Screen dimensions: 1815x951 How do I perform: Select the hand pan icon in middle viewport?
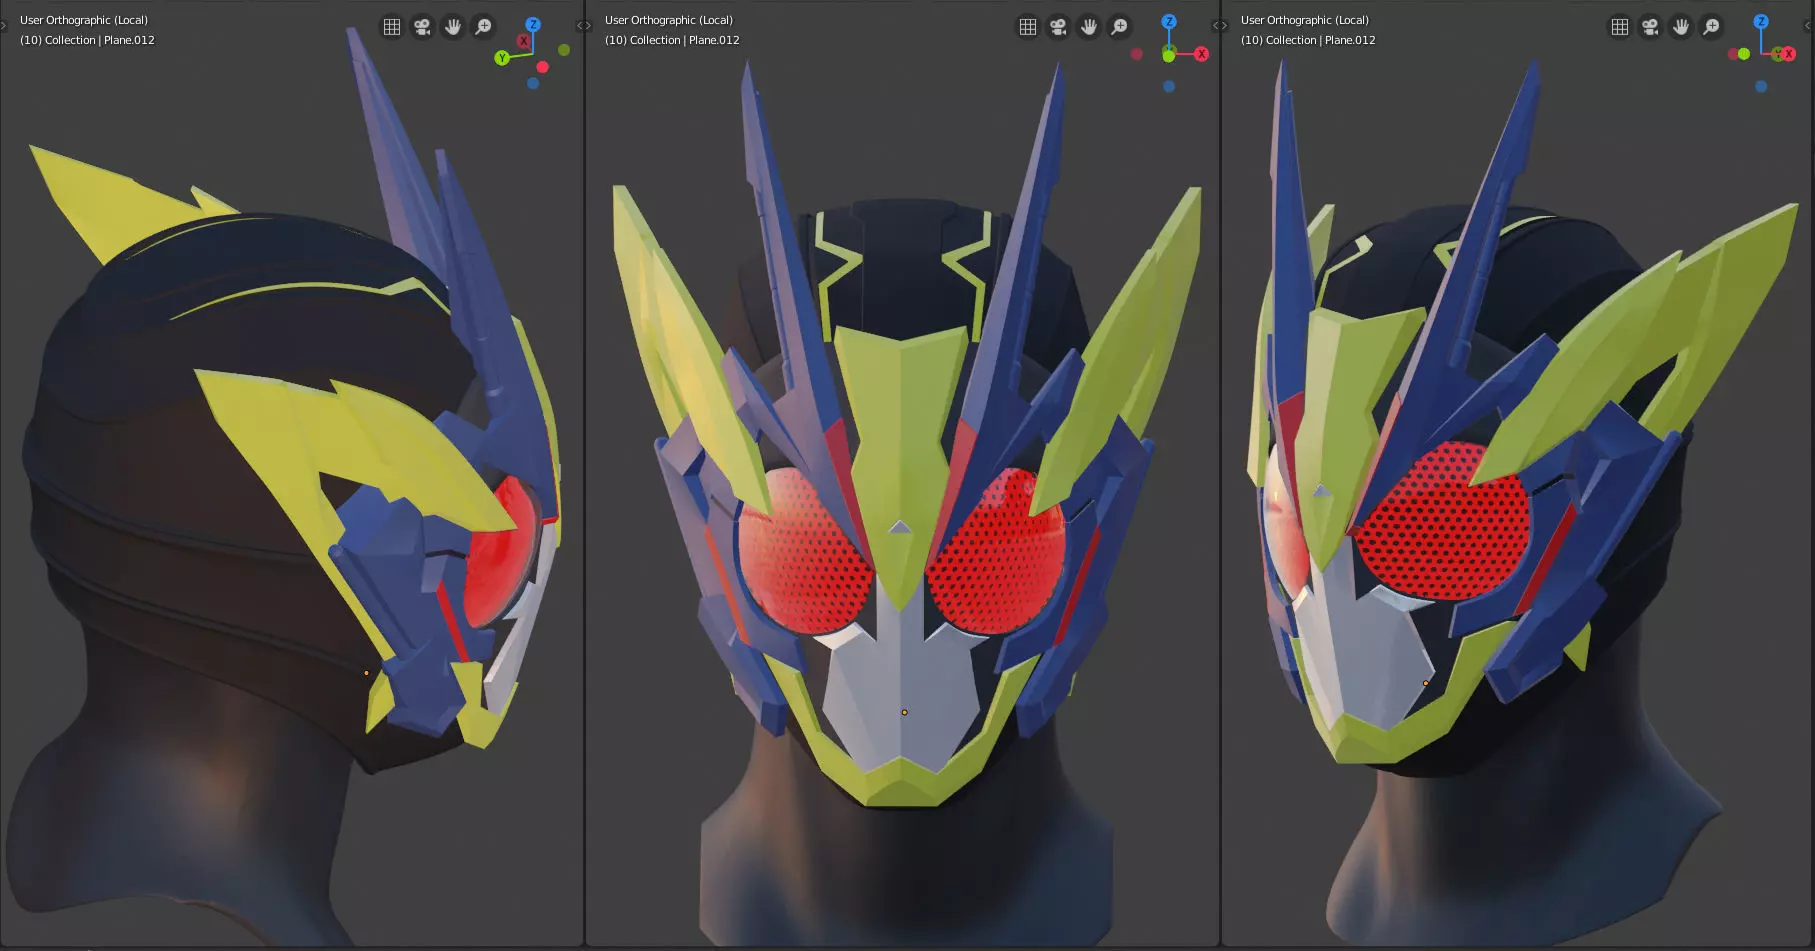coord(1089,27)
